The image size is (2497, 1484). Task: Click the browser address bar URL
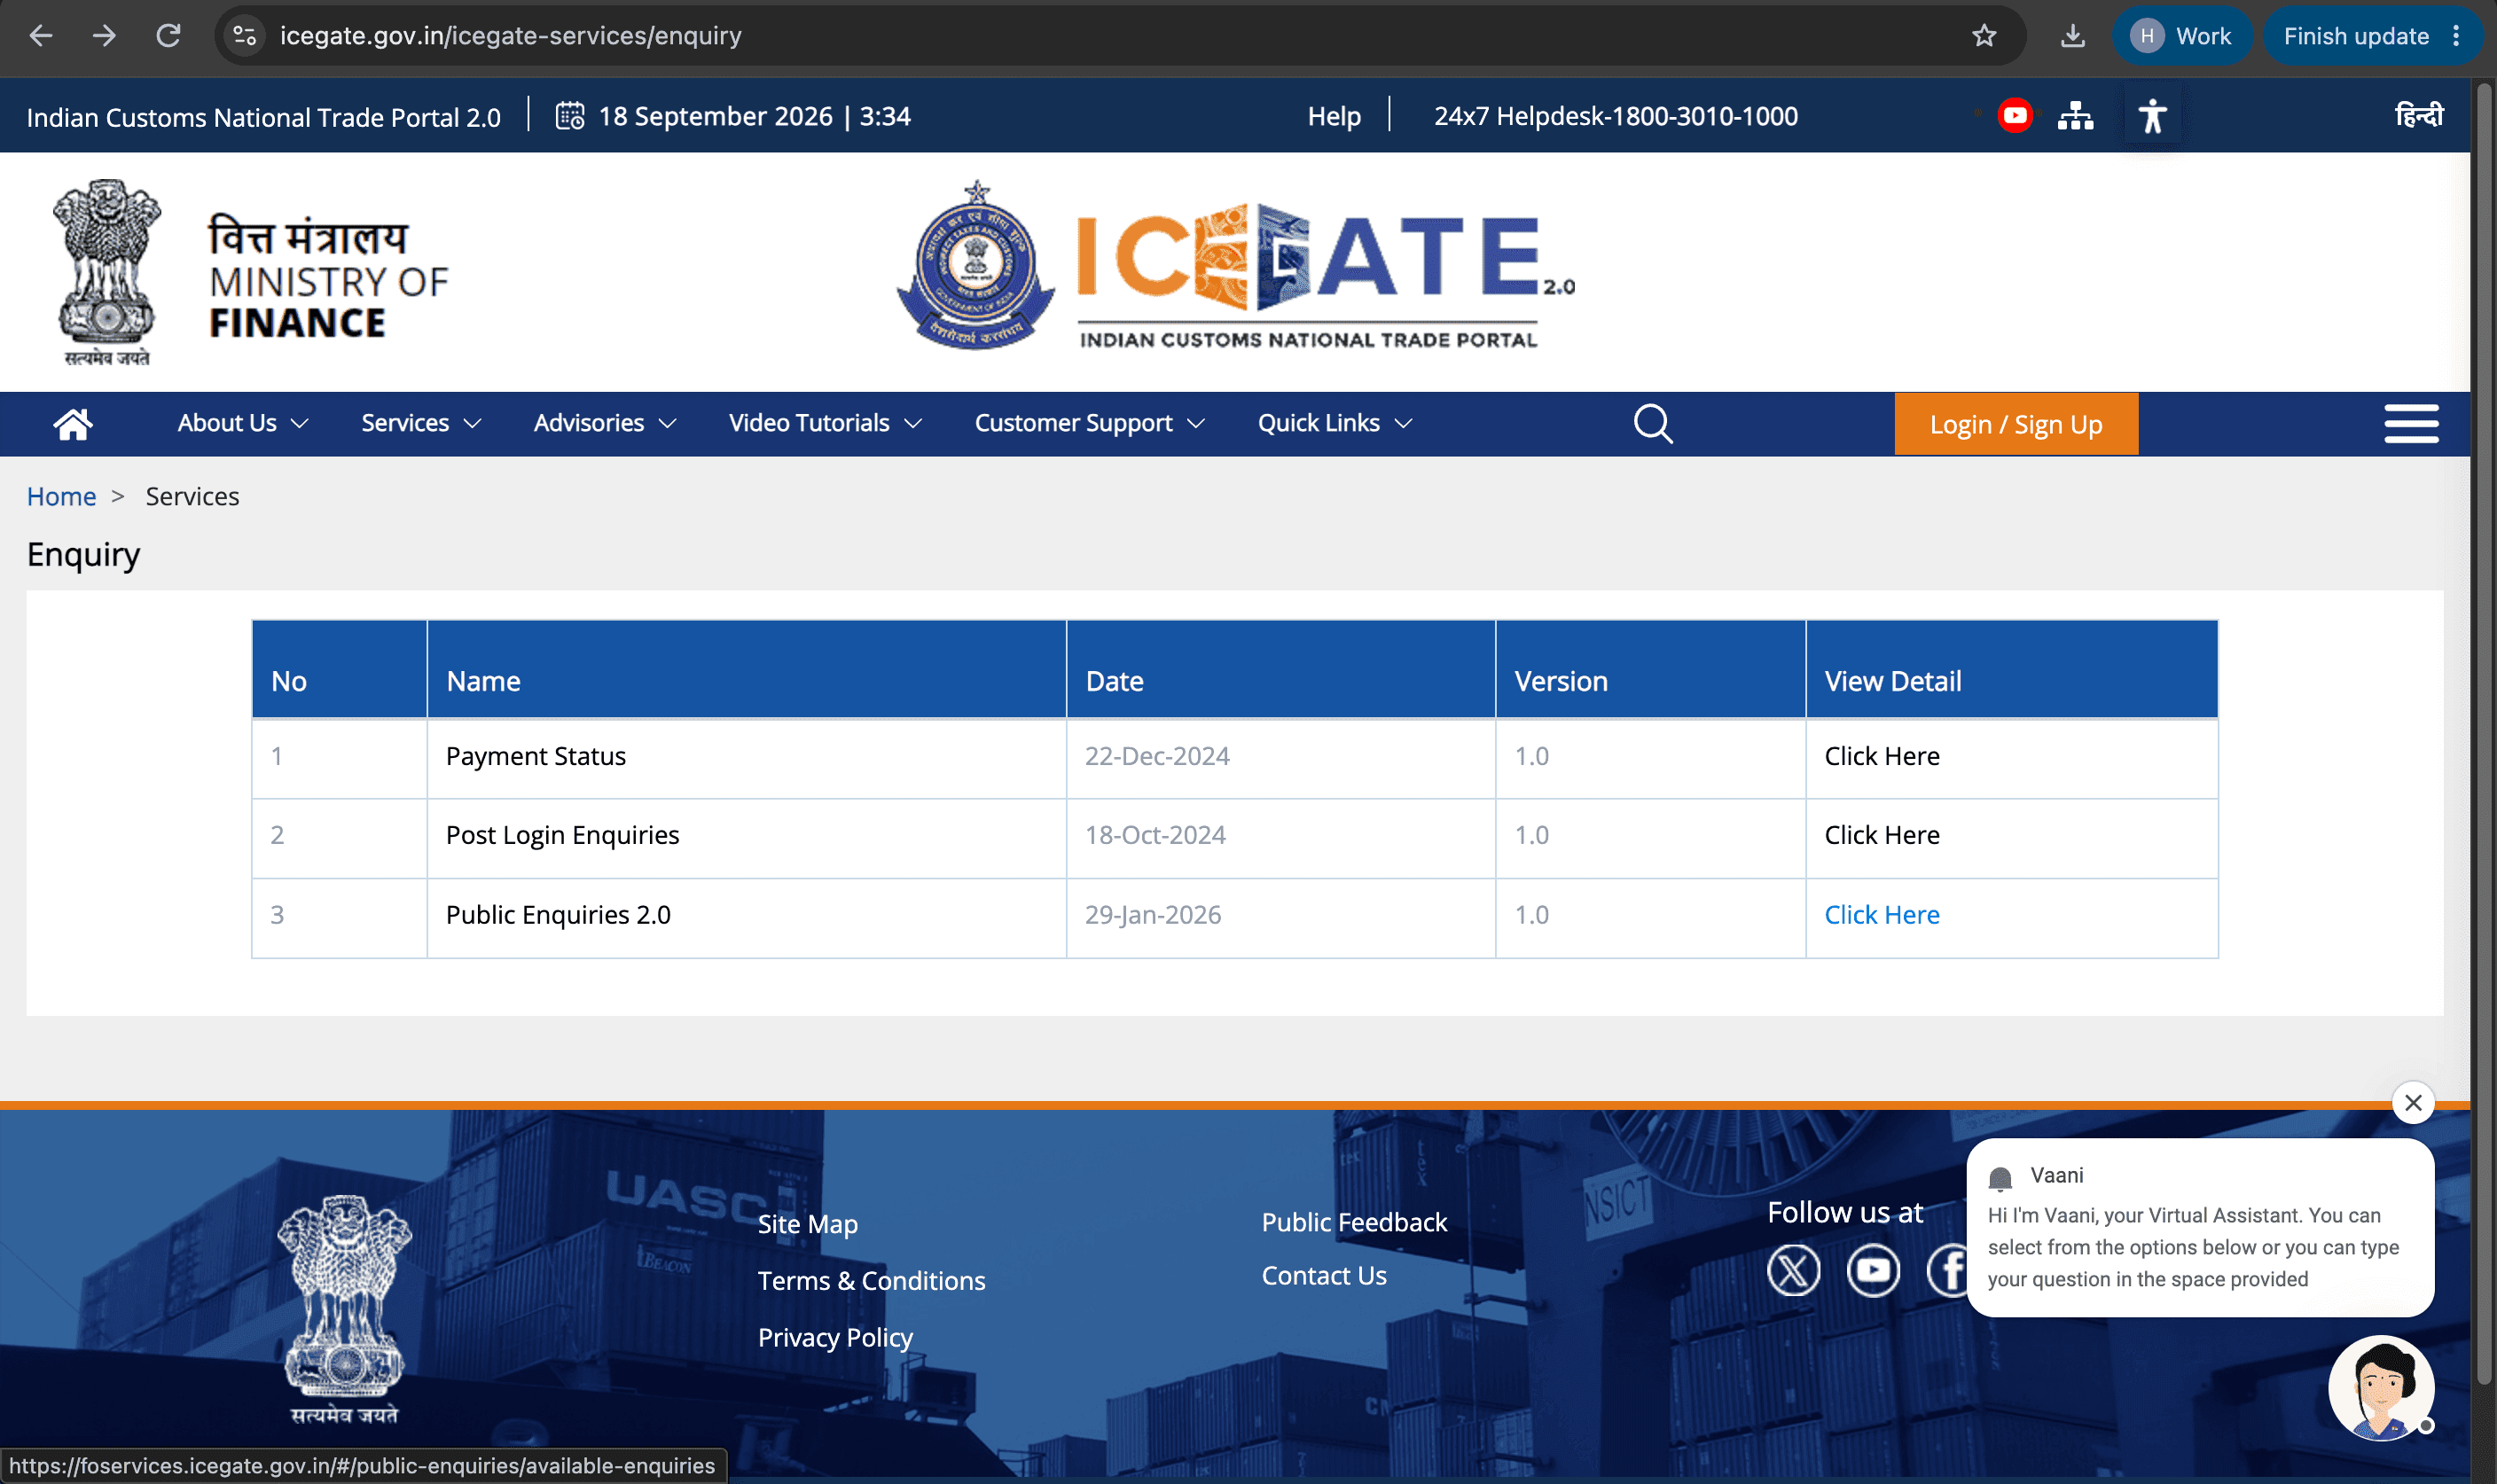tap(511, 36)
